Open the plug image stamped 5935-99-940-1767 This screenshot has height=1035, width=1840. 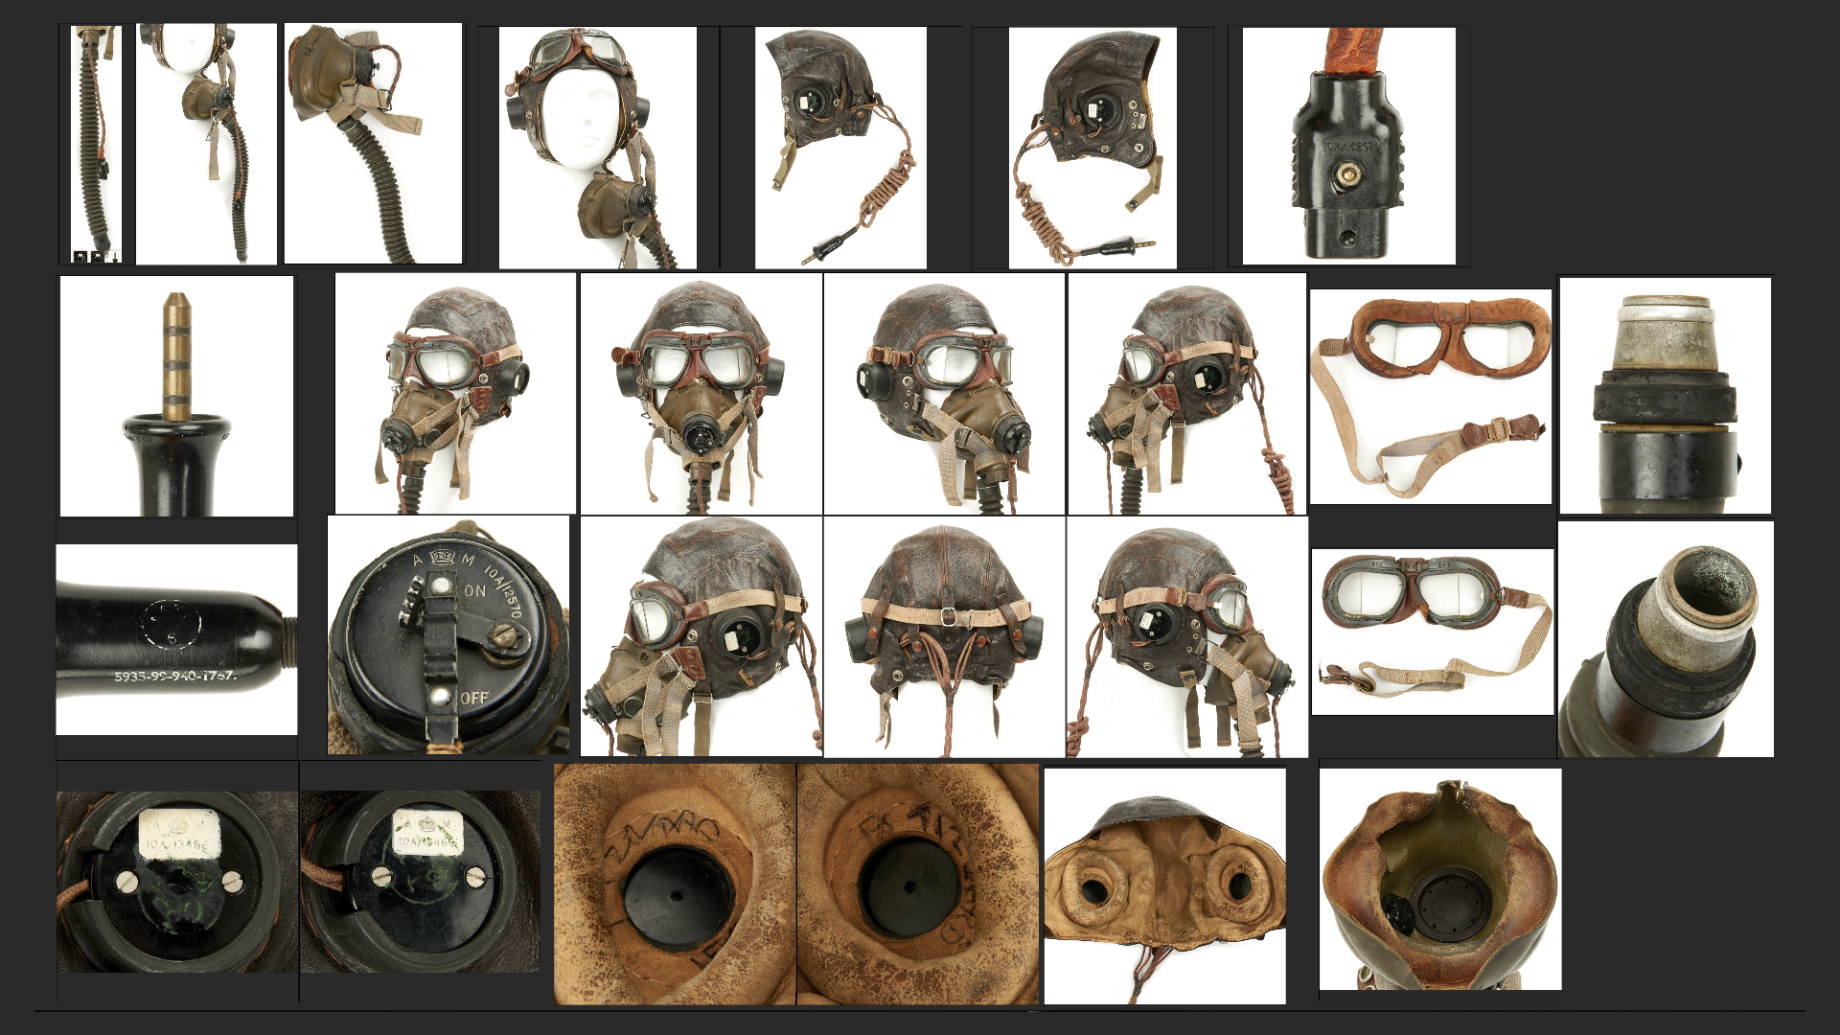coord(177,639)
